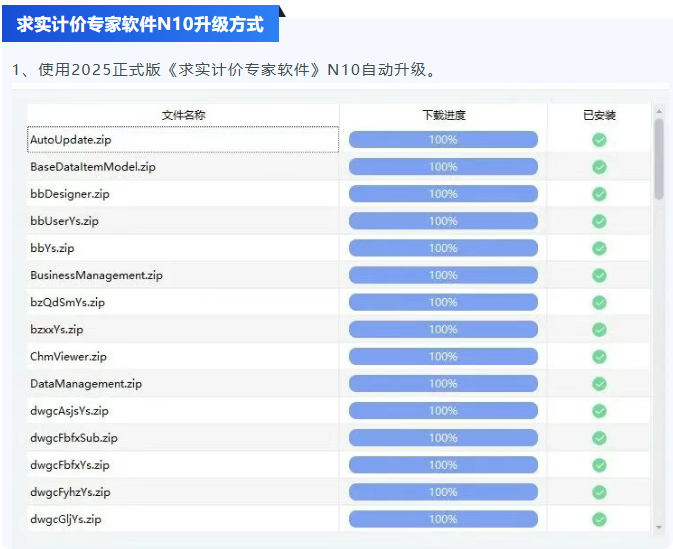Select the bzQdSmYs.zip file name
The width and height of the screenshot is (673, 549).
pos(67,302)
